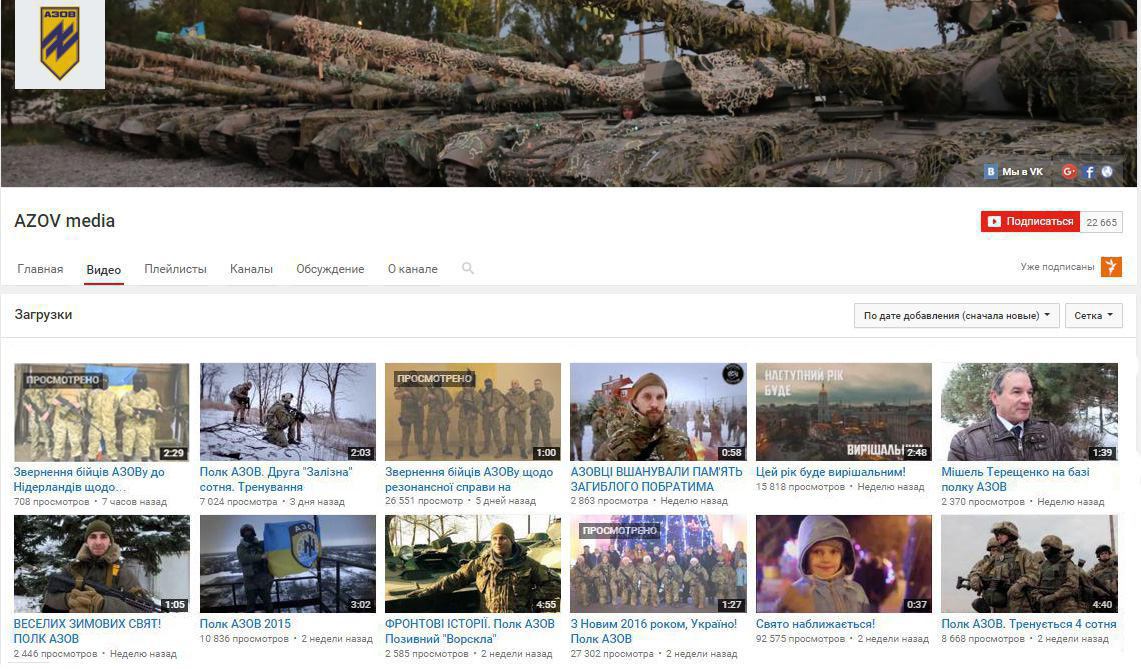Click the orange subscribed channel icon
Image resolution: width=1141 pixels, height=669 pixels.
point(1111,266)
